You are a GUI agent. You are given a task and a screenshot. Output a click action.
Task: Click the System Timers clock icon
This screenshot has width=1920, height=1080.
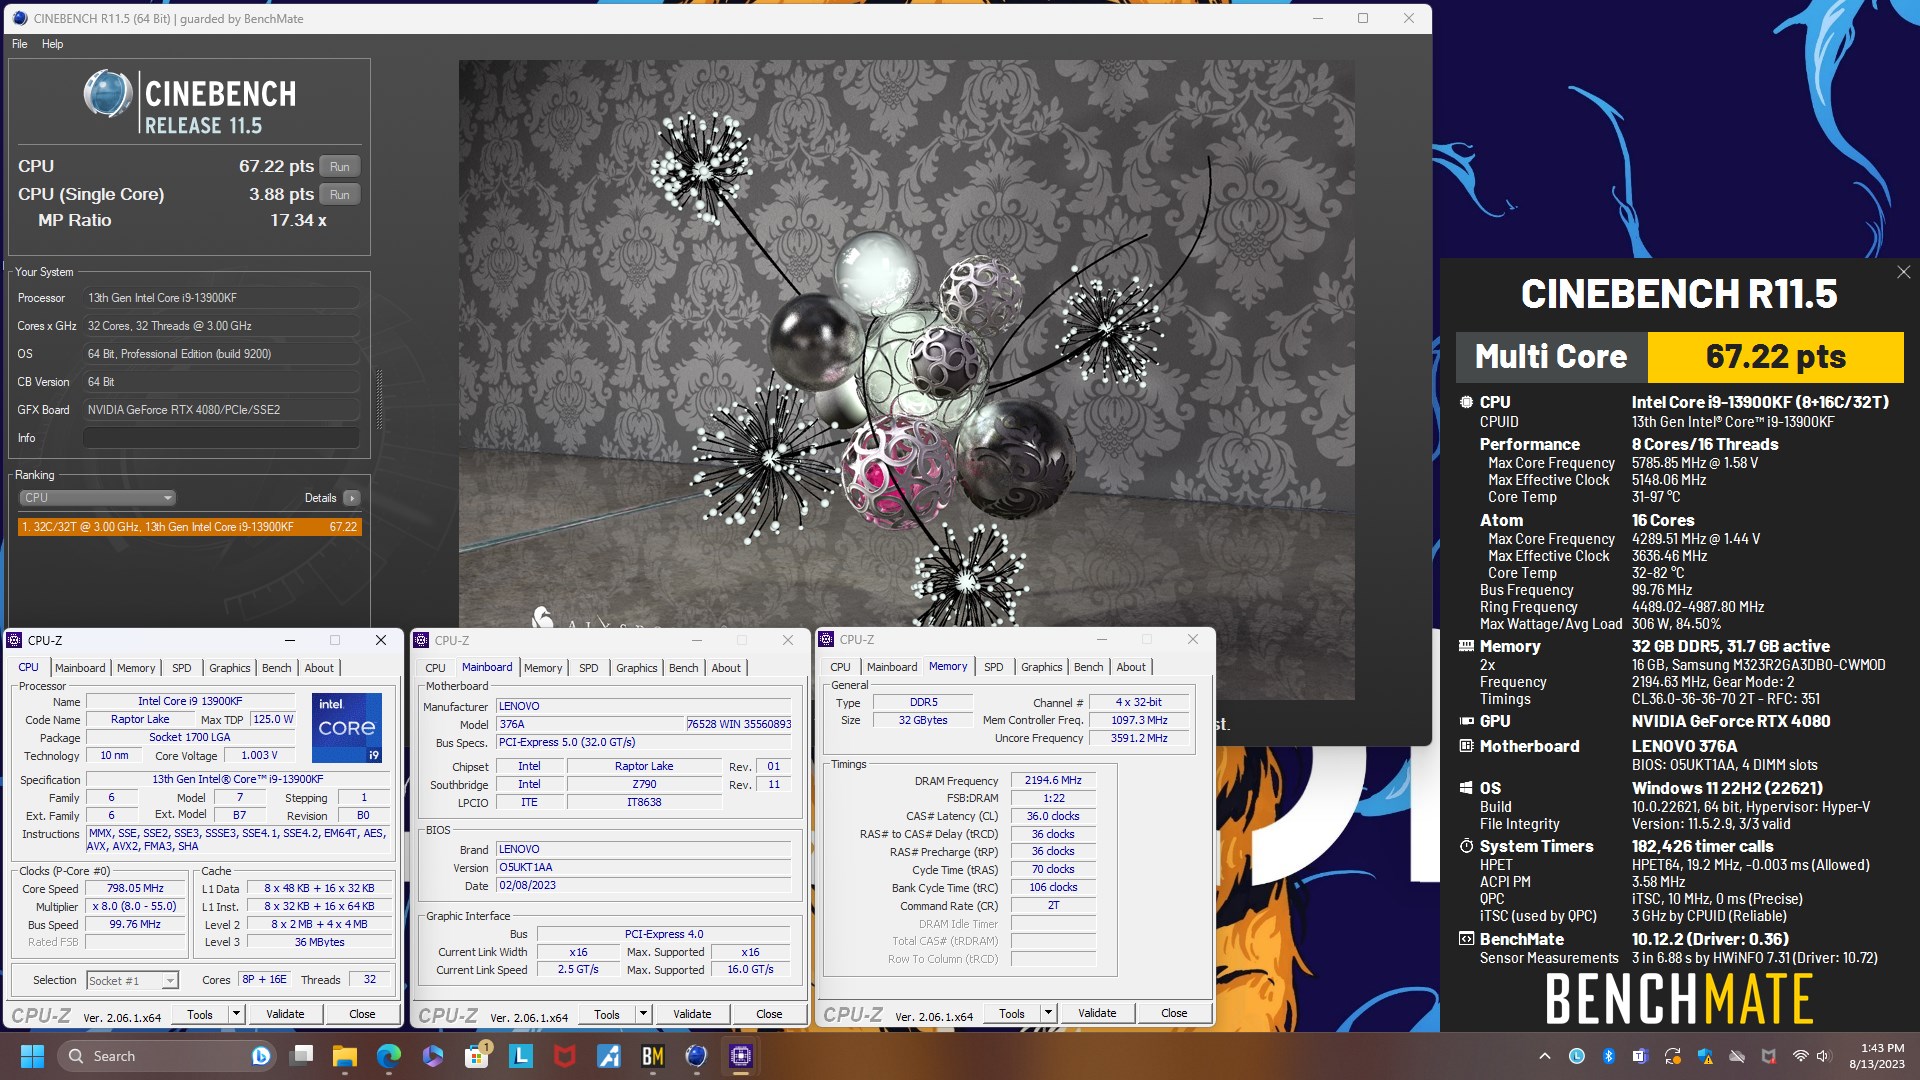[1466, 846]
